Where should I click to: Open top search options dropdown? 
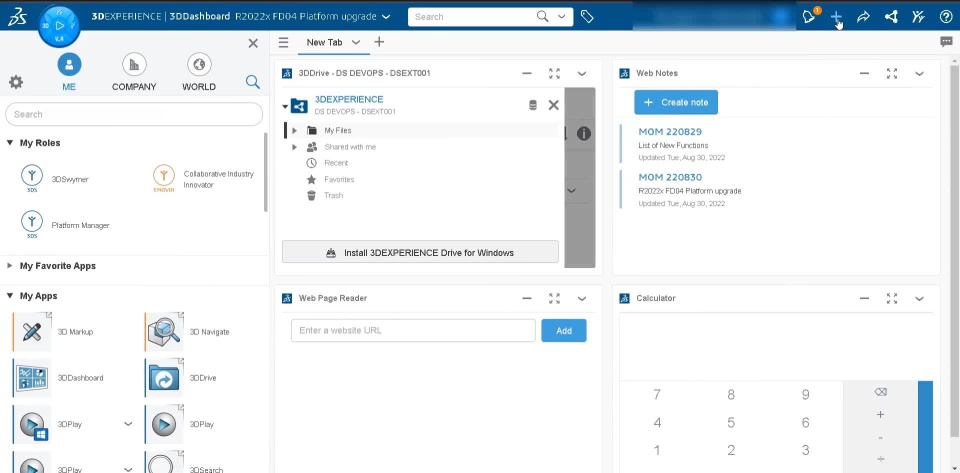pos(561,17)
